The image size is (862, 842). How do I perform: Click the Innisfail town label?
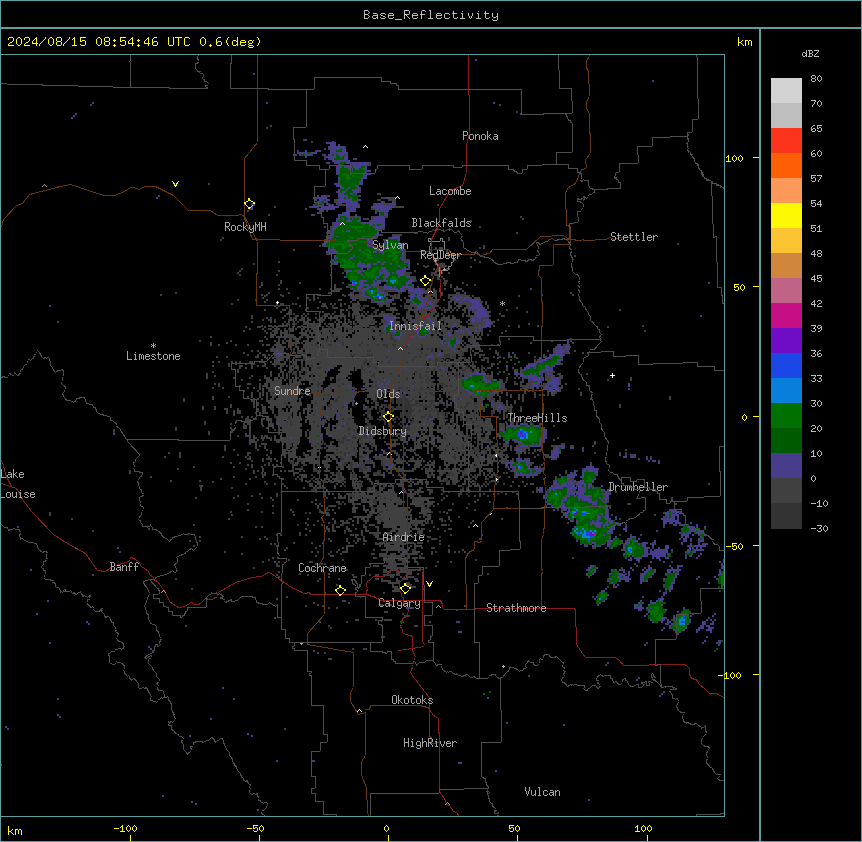point(416,326)
